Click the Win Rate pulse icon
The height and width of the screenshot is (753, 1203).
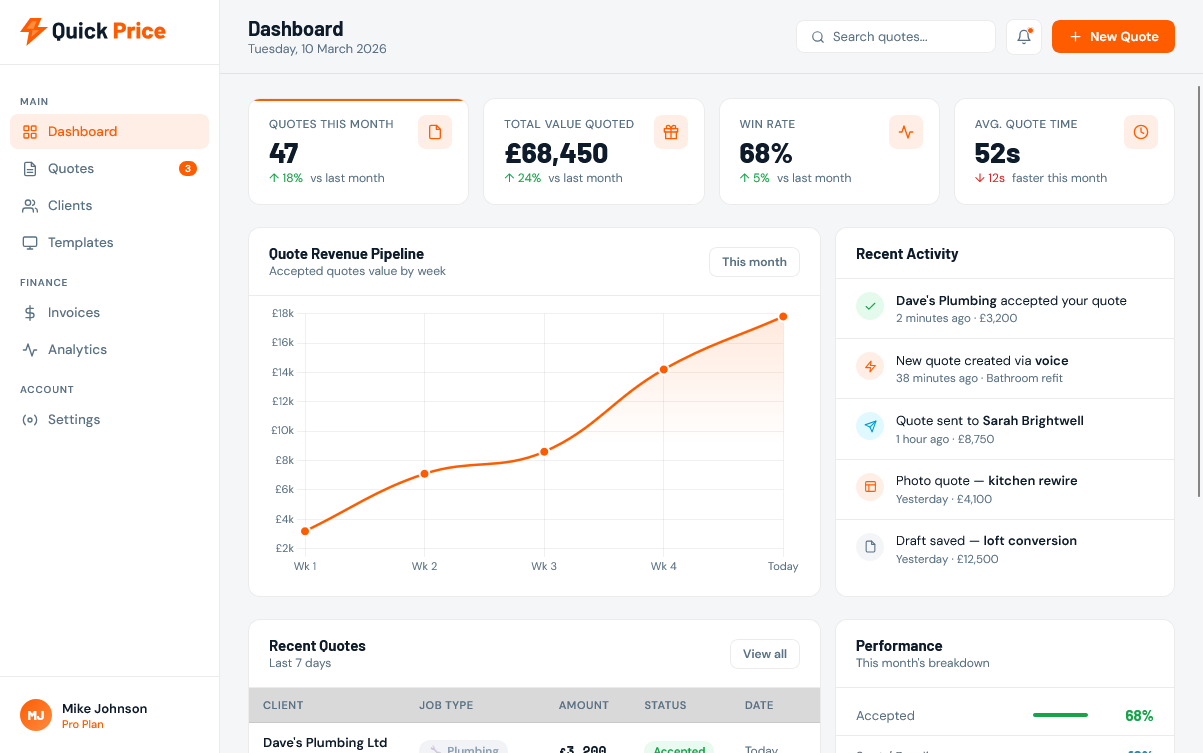tap(906, 132)
